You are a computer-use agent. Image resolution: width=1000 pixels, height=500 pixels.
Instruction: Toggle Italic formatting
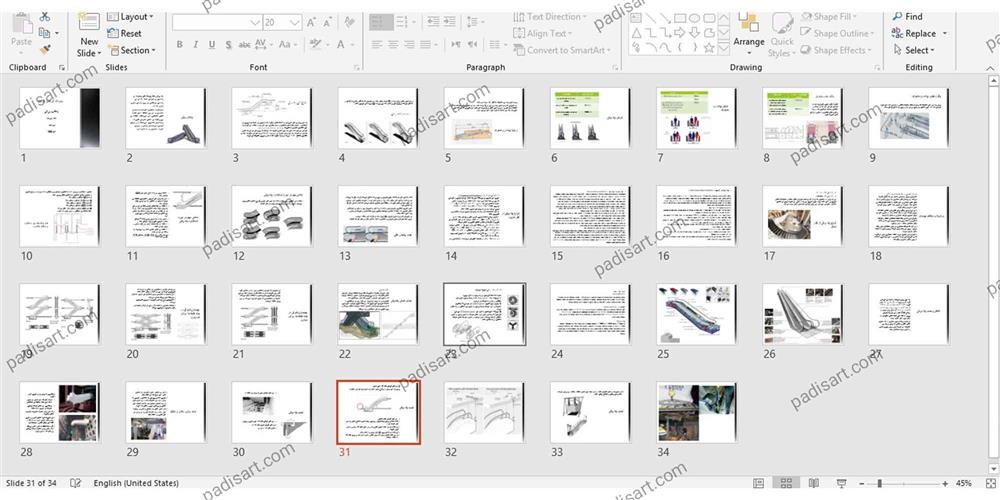coord(196,44)
